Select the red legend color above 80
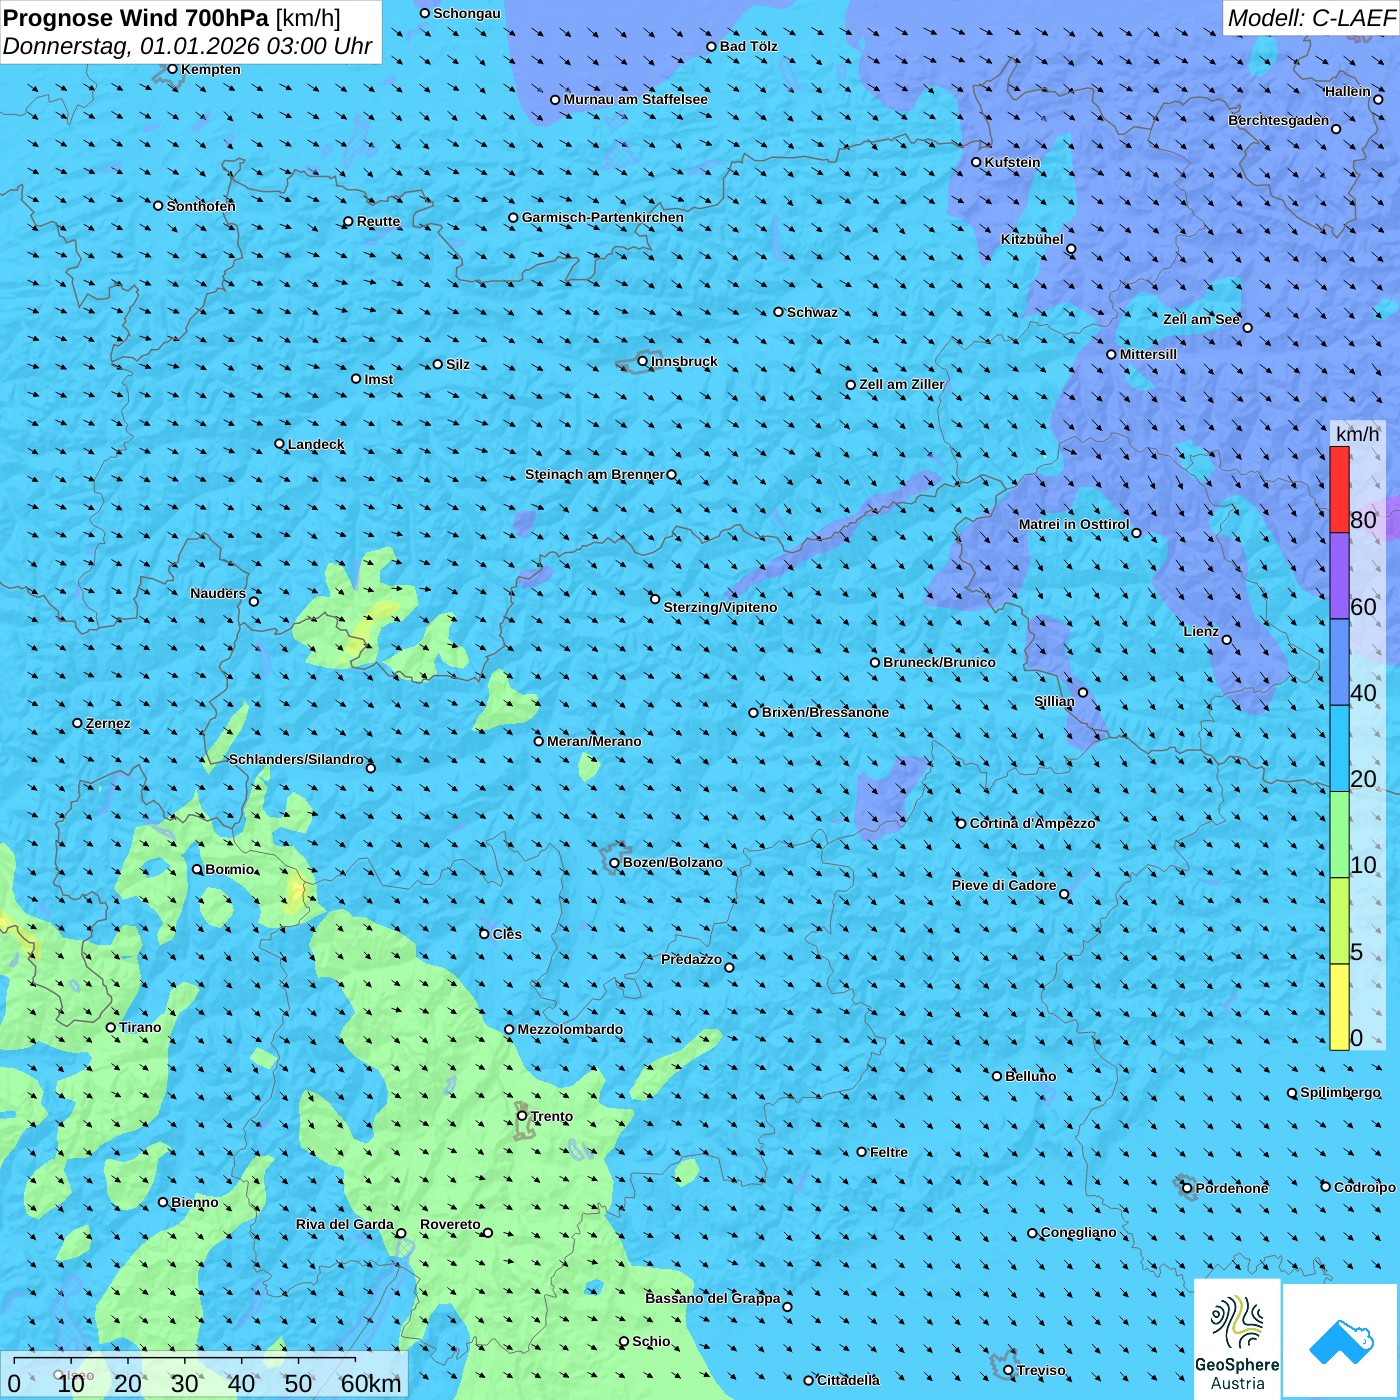The image size is (1400, 1400). (1339, 489)
